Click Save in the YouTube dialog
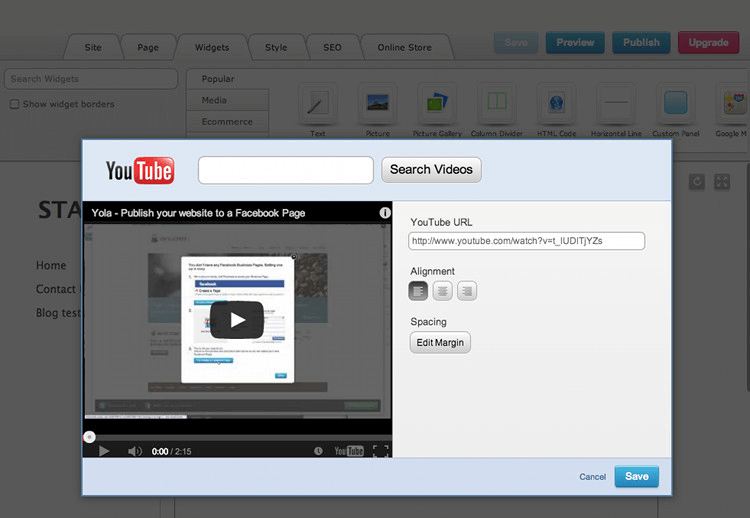Screen dimensions: 750x518 [637, 476]
